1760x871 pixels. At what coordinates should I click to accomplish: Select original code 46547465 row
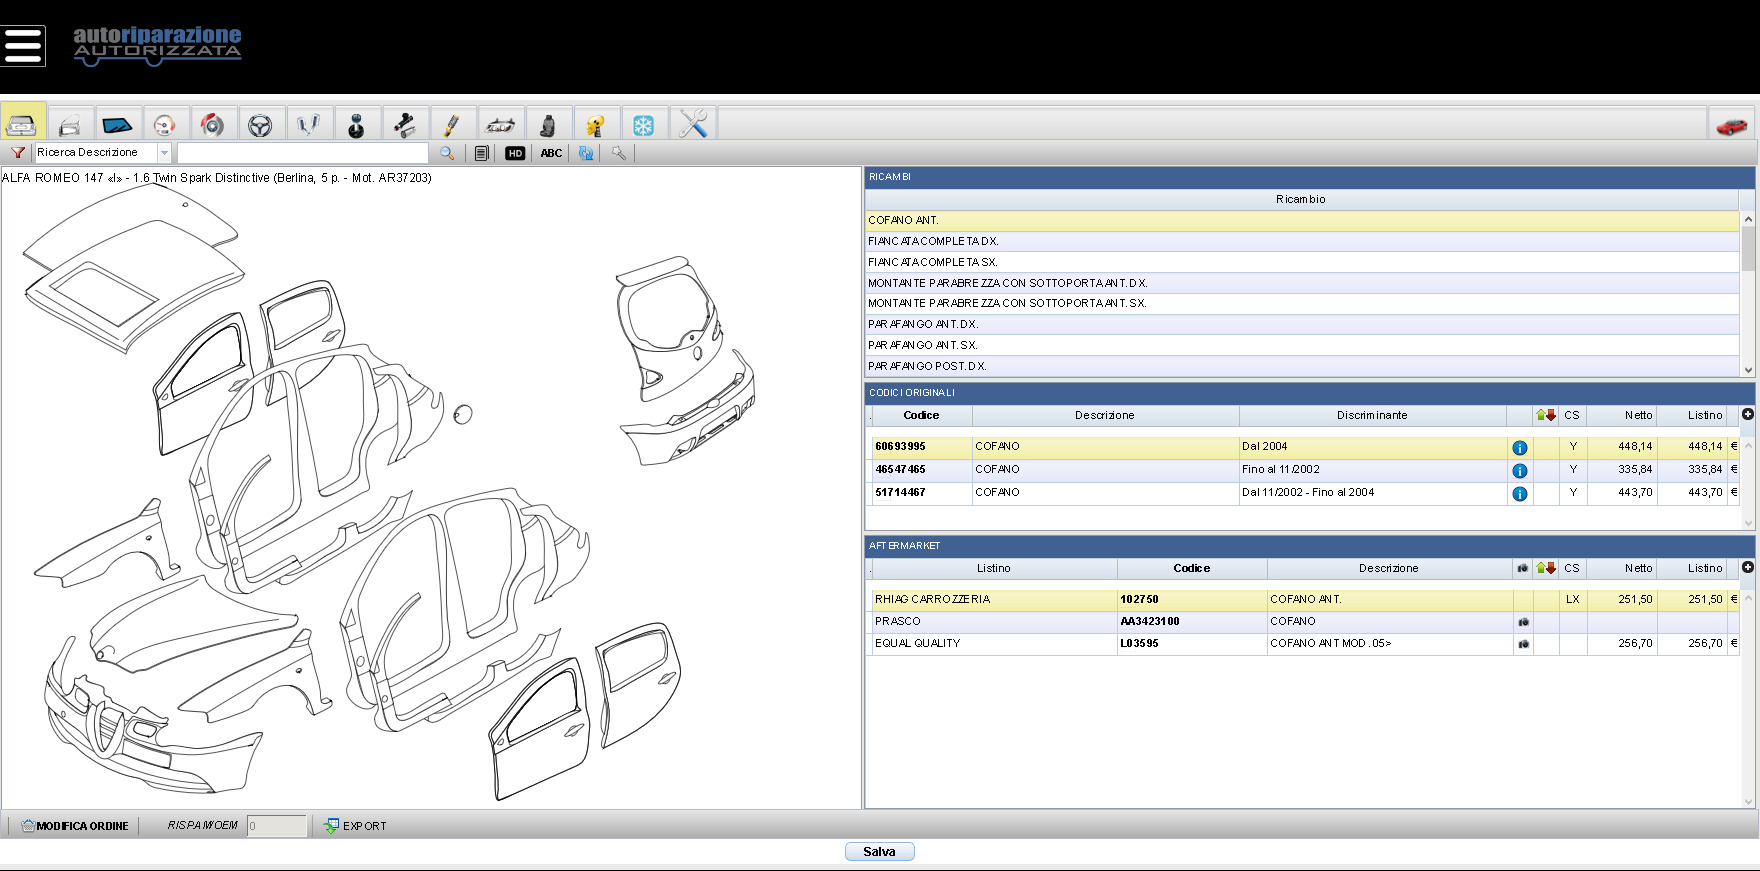point(1304,470)
